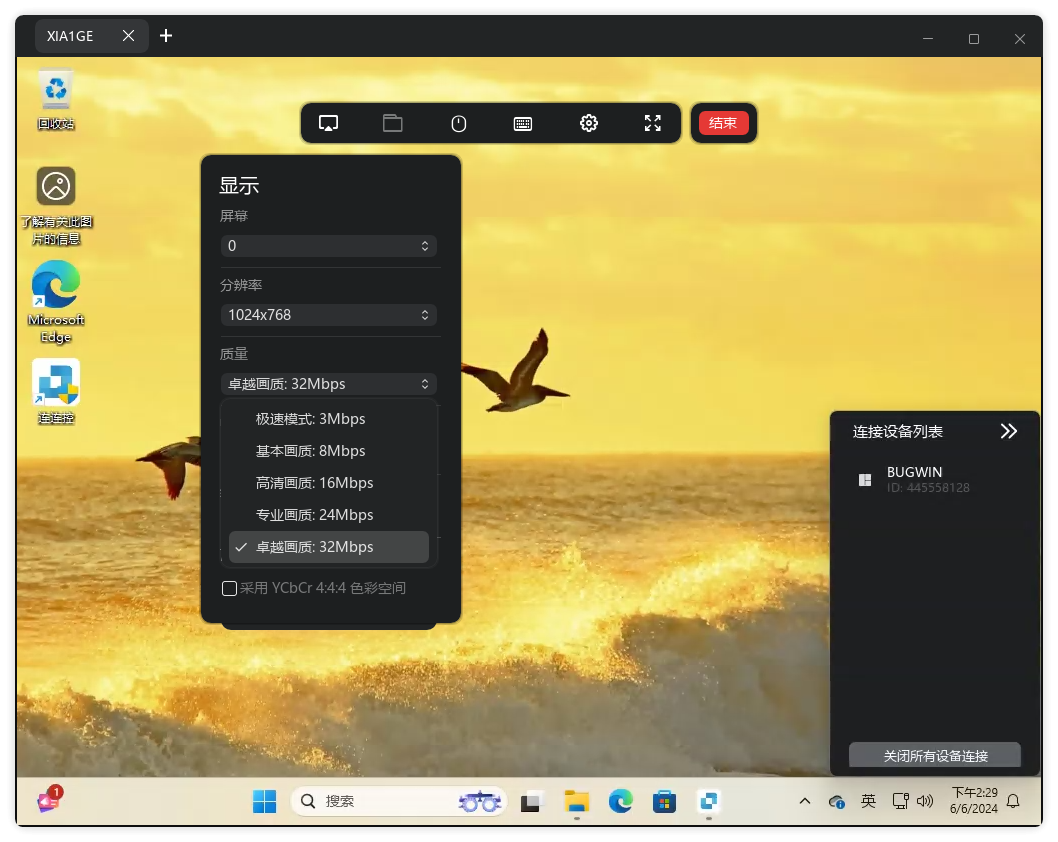This screenshot has width=1058, height=842.
Task: Open Microsoft Store from the taskbar
Action: (665, 802)
